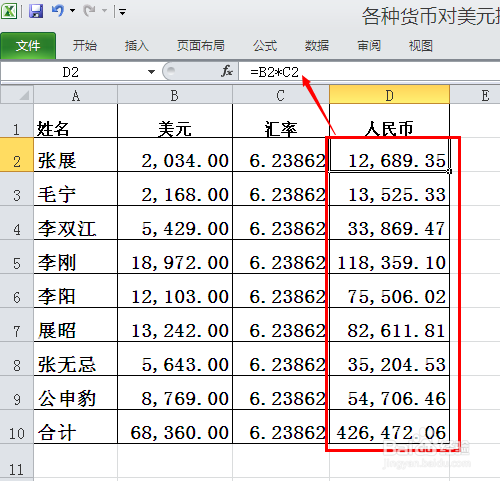Select the cell containing 公申豹

click(76, 393)
